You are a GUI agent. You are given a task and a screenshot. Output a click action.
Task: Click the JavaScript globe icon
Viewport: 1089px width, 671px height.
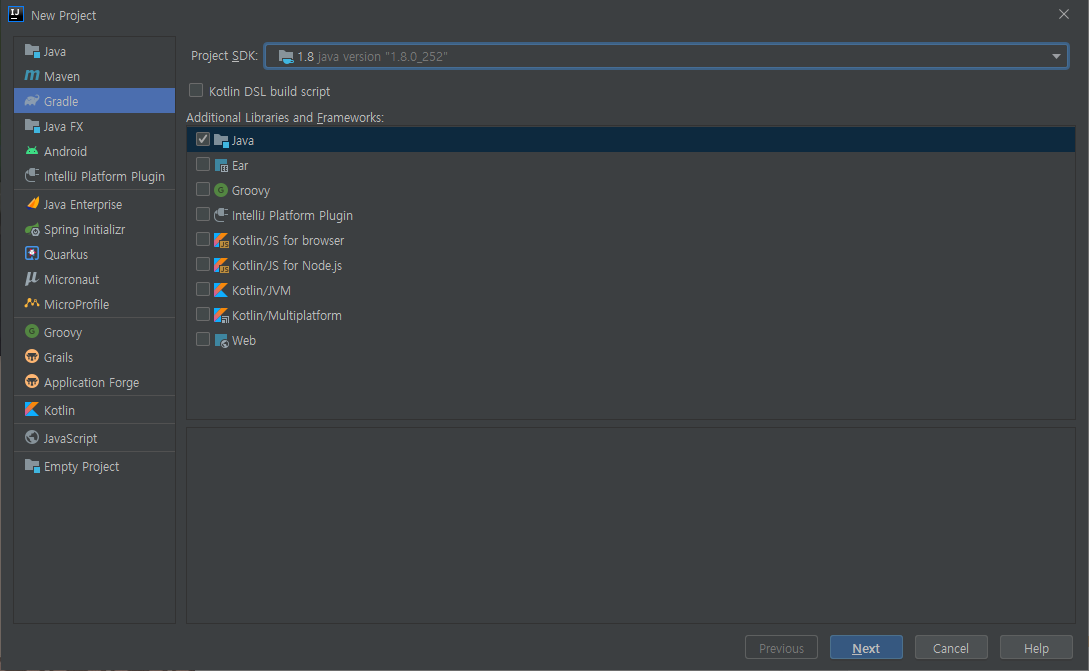[x=32, y=438]
